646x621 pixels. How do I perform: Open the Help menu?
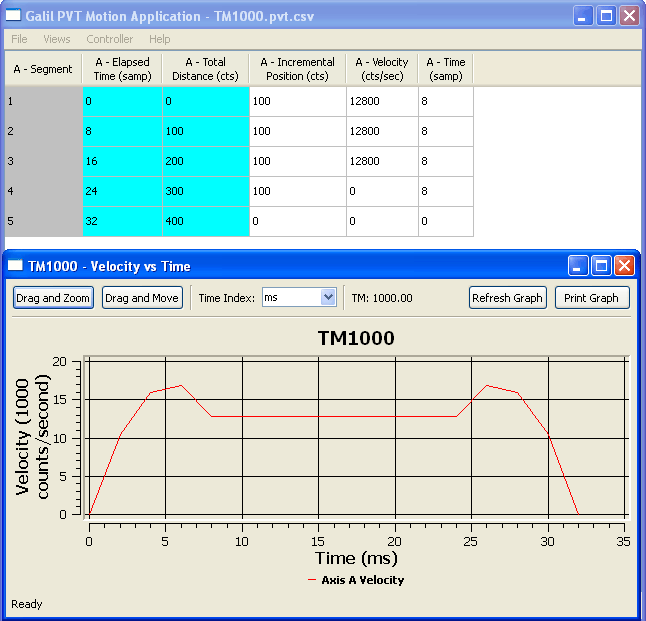coord(160,39)
